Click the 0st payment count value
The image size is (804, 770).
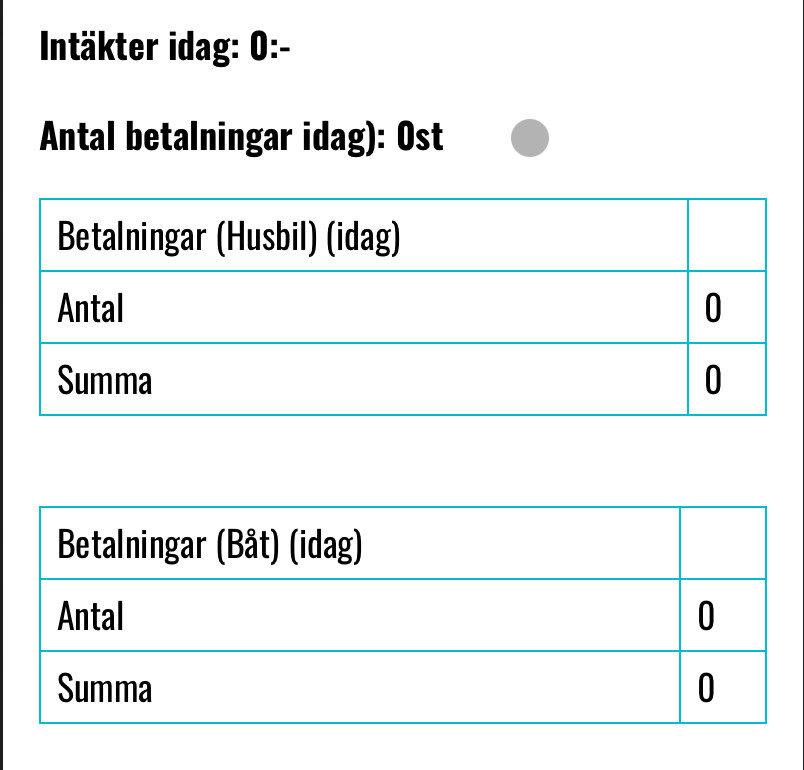point(420,137)
